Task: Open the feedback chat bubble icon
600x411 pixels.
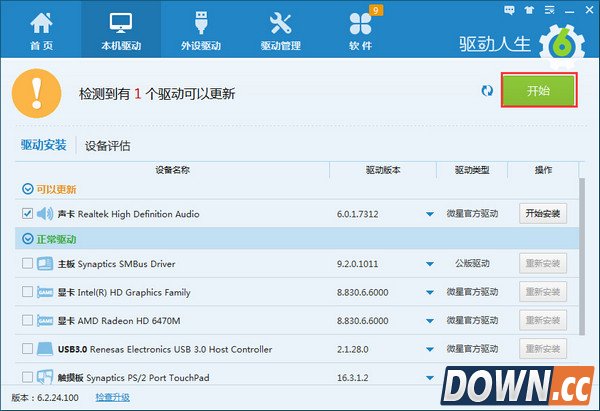Action: (x=509, y=10)
